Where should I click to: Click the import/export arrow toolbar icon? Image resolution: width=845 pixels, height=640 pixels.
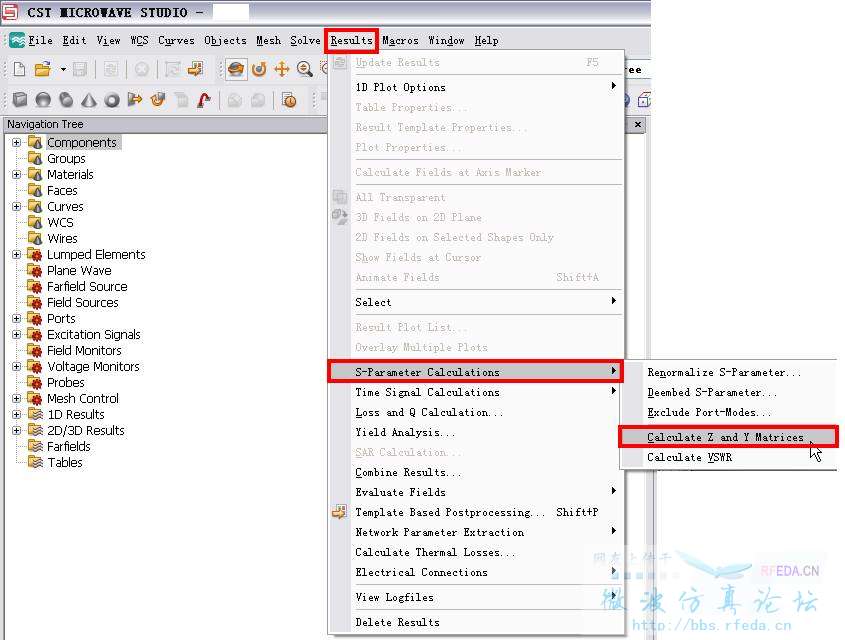pos(195,69)
